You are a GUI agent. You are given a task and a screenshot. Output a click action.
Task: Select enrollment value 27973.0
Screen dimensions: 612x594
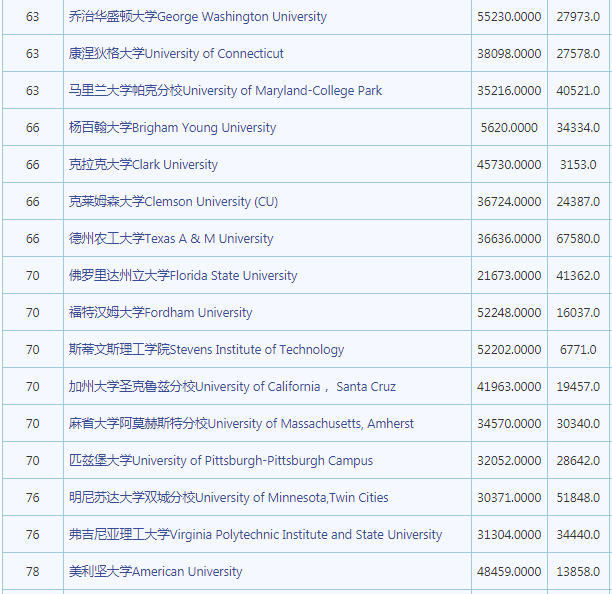(578, 17)
